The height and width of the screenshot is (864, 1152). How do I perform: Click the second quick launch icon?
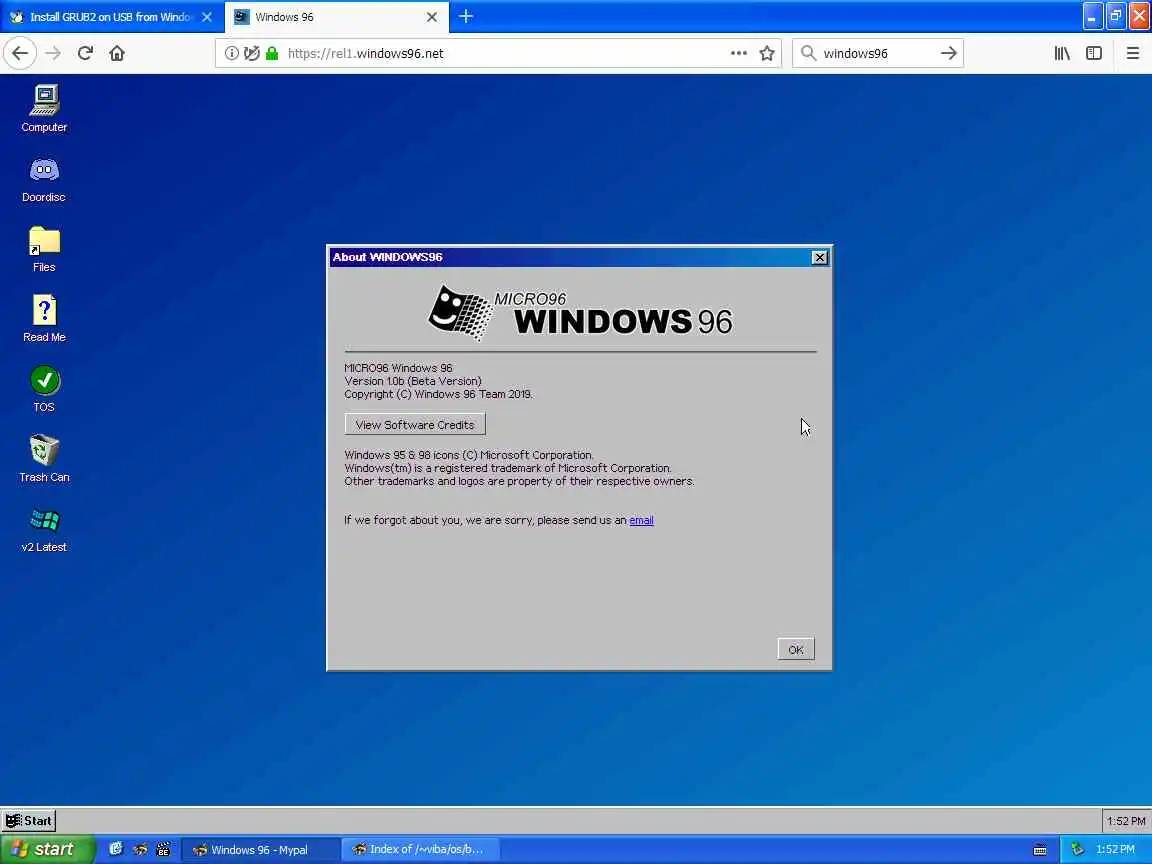coord(140,849)
